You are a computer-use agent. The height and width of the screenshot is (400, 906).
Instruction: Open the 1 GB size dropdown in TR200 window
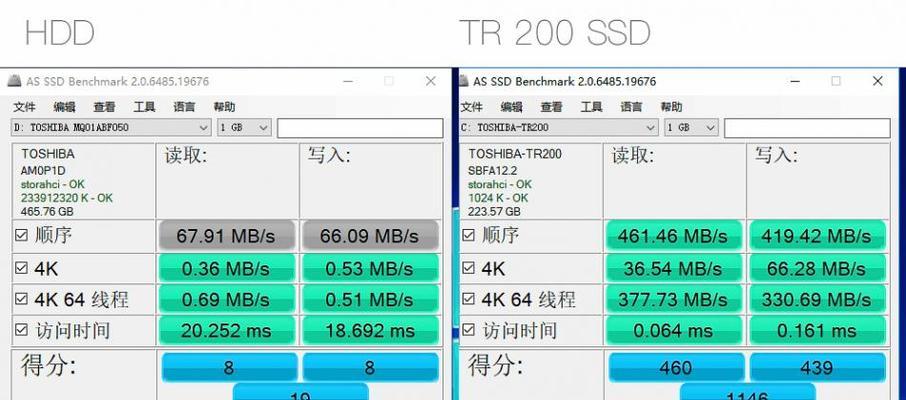pyautogui.click(x=691, y=128)
